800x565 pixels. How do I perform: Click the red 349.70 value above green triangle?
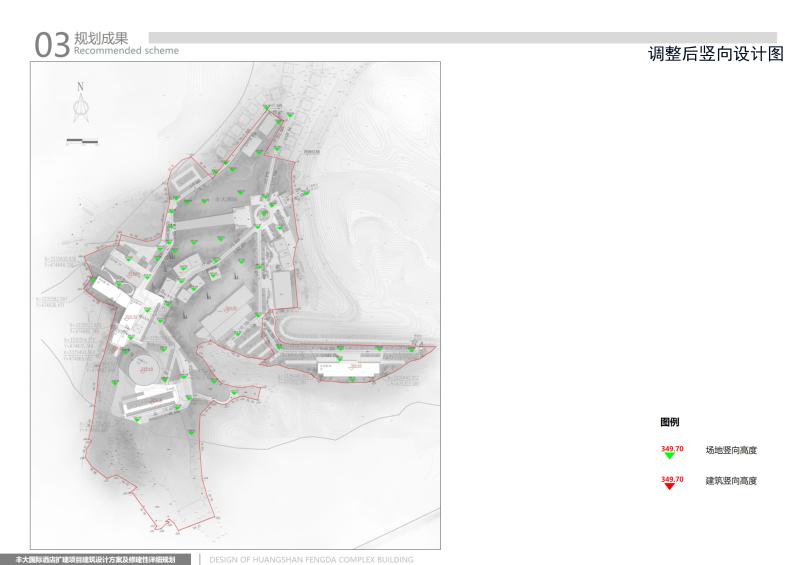pos(671,447)
